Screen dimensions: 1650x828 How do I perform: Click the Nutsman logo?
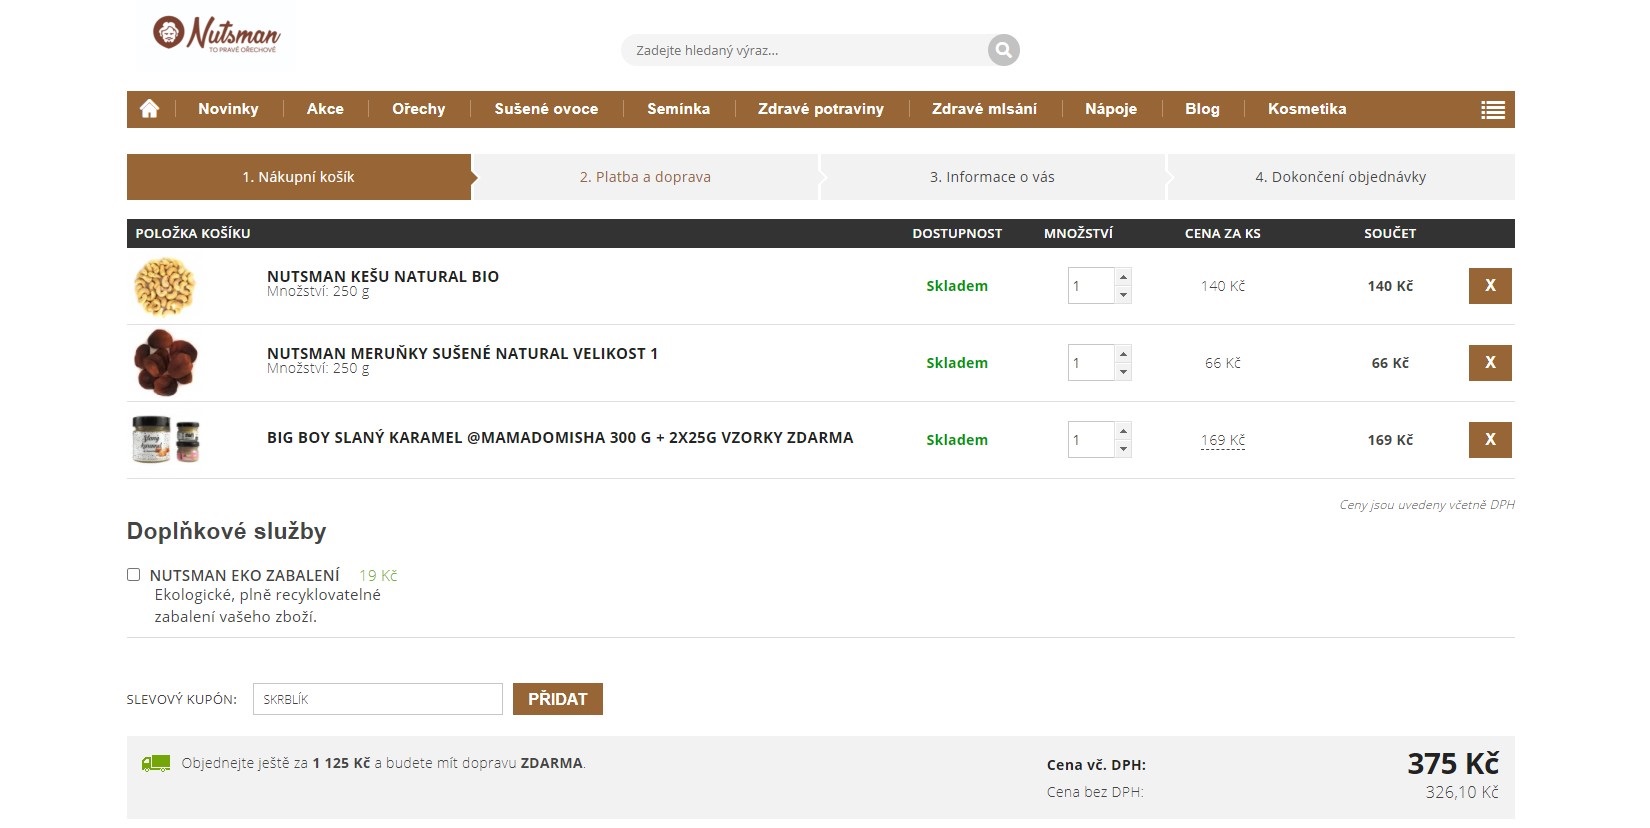[216, 34]
